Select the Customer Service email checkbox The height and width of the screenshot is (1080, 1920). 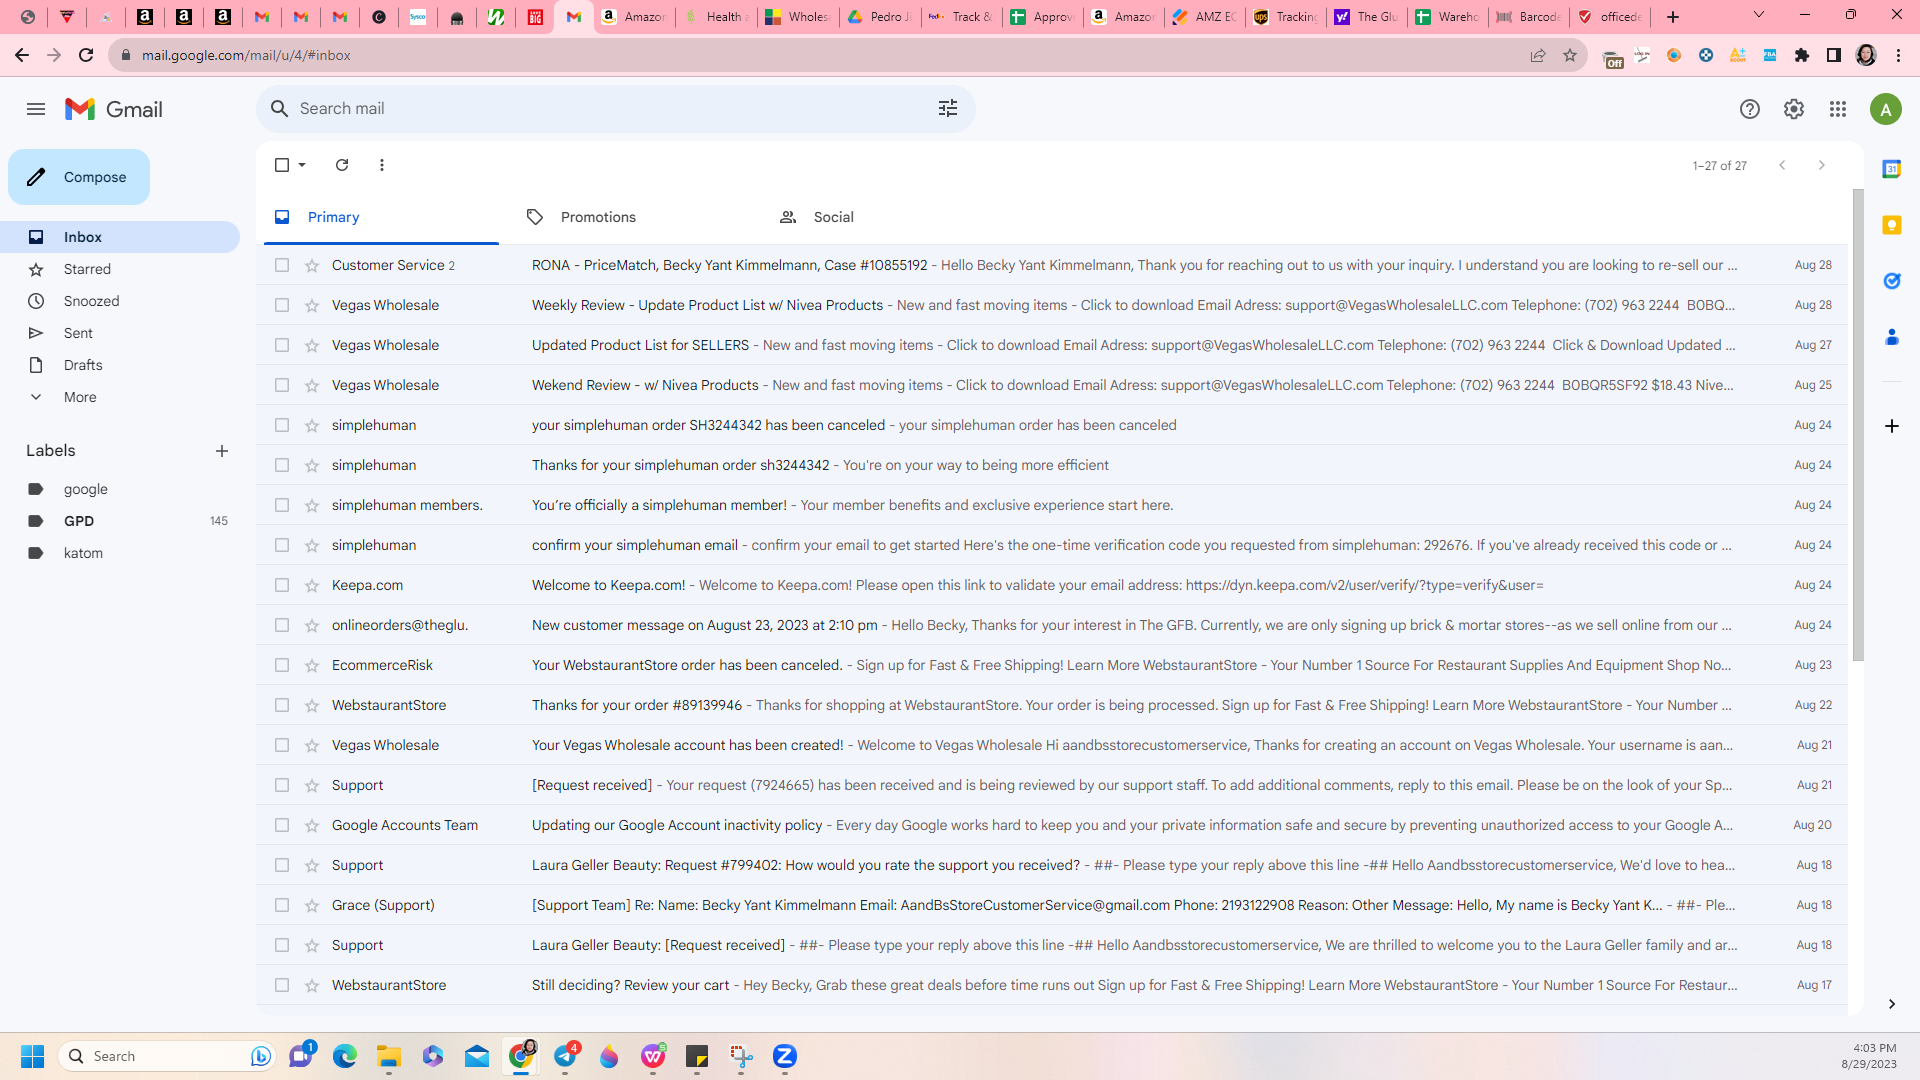282,265
